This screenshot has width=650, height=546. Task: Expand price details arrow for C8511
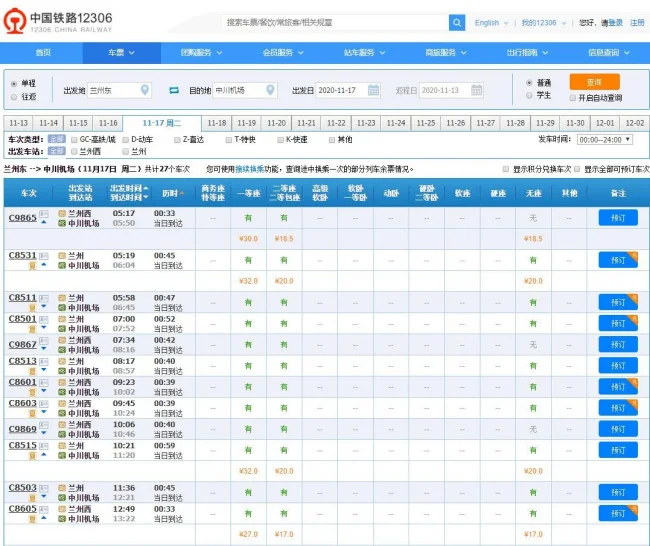point(44,307)
